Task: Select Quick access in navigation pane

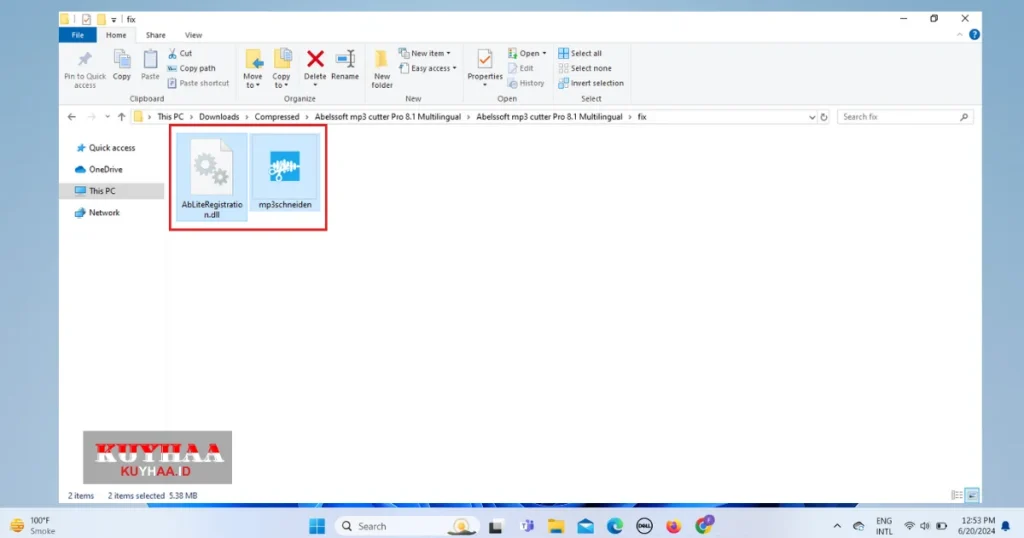Action: click(x=106, y=148)
